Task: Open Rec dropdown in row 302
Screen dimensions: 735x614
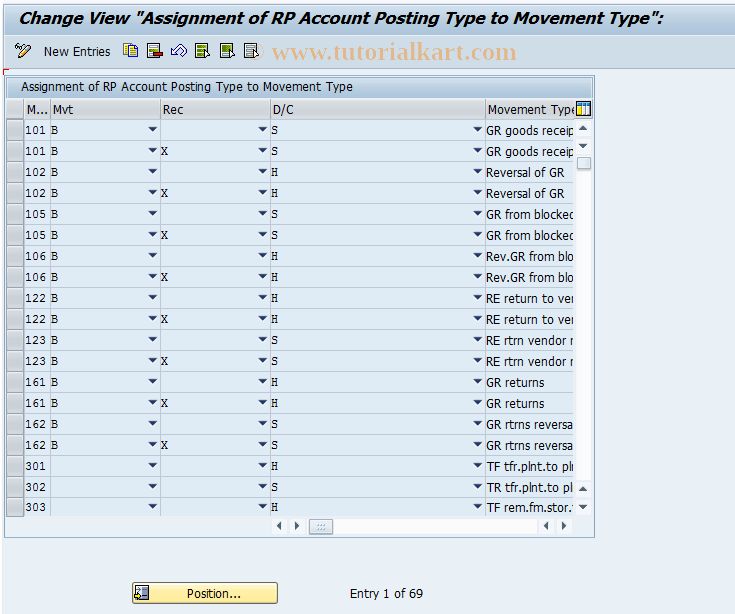Action: click(262, 487)
